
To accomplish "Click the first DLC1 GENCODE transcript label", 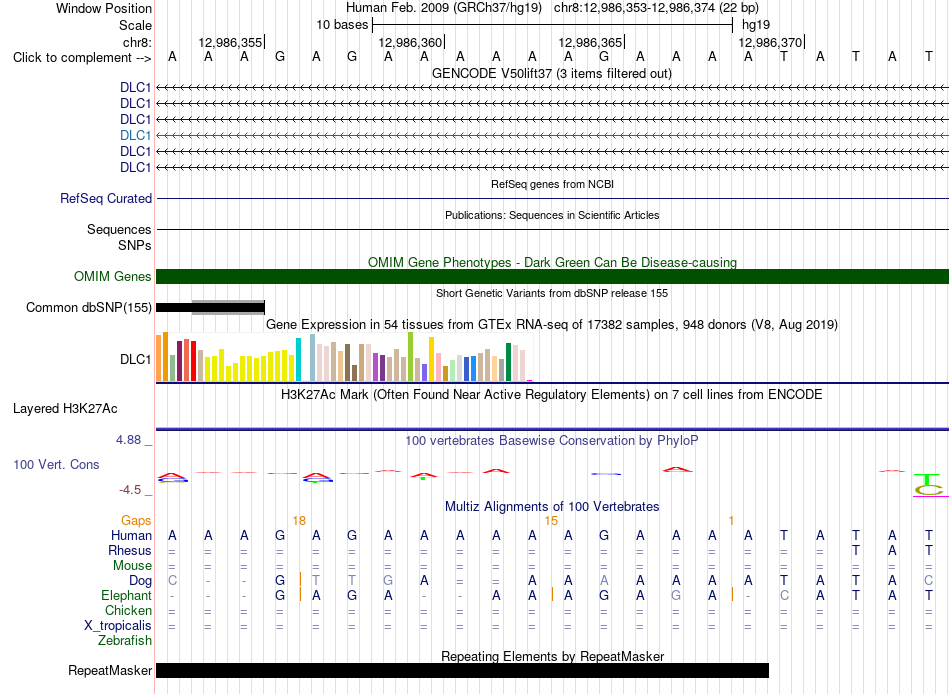I will coord(135,87).
